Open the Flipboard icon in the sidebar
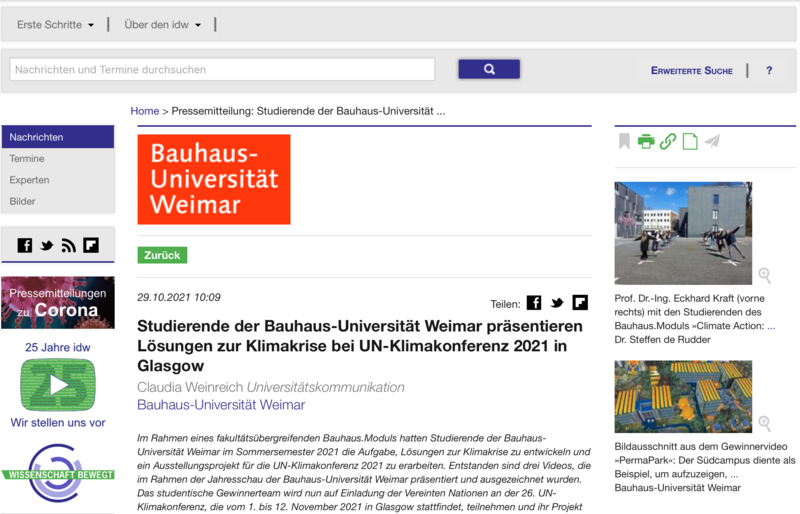The width and height of the screenshot is (800, 514). pos(91,246)
